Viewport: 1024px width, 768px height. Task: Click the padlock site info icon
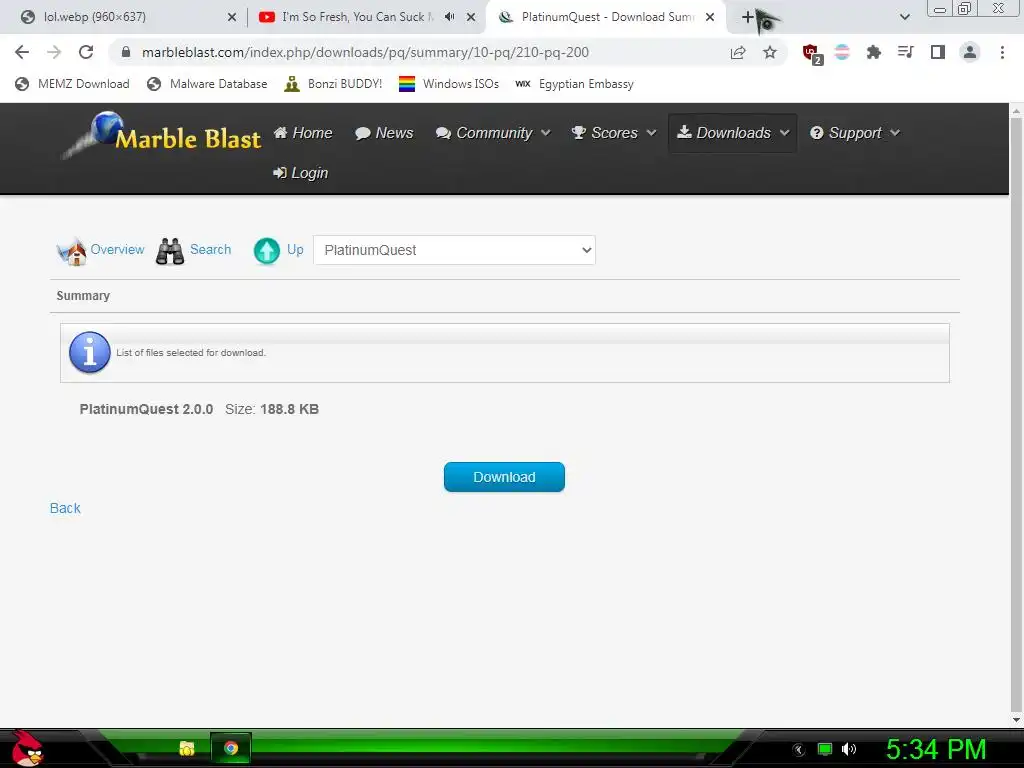pyautogui.click(x=126, y=52)
